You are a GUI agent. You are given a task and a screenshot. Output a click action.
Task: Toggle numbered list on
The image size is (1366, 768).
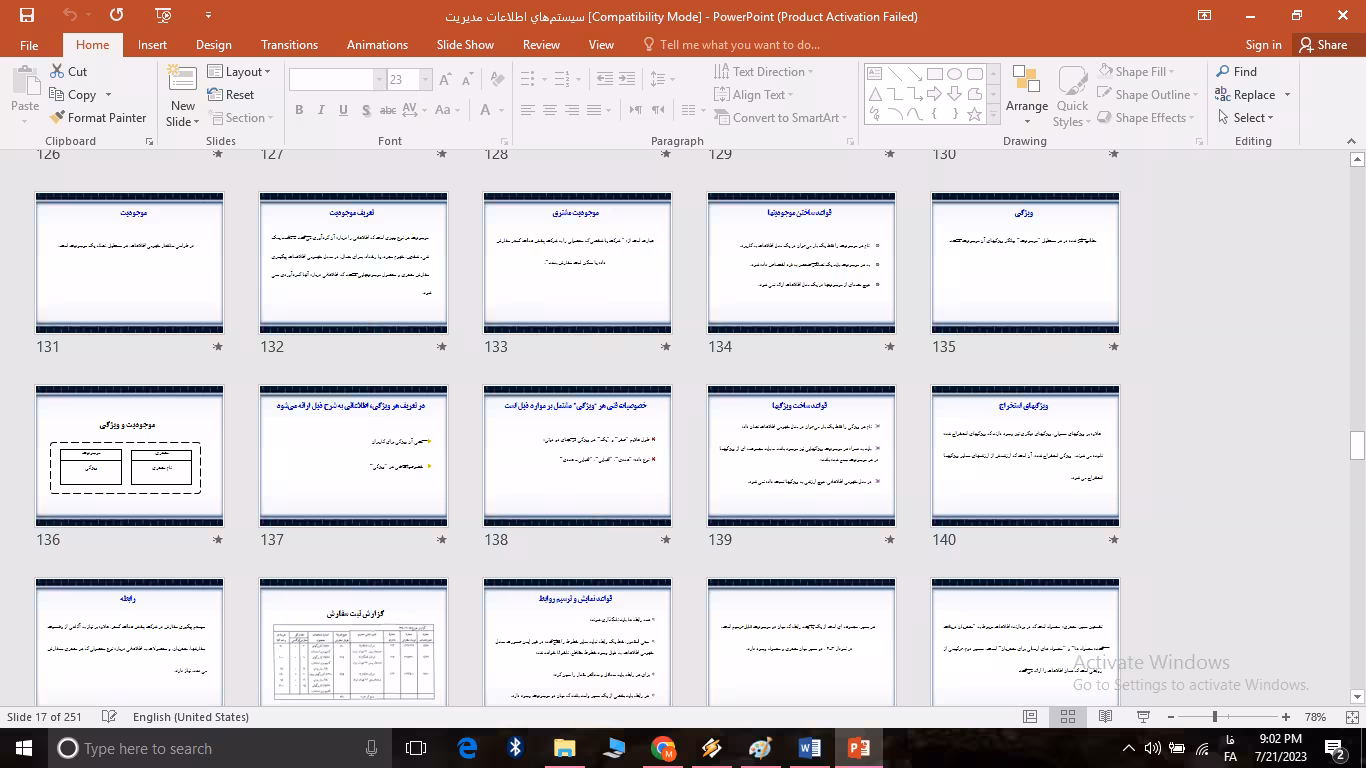[559, 78]
